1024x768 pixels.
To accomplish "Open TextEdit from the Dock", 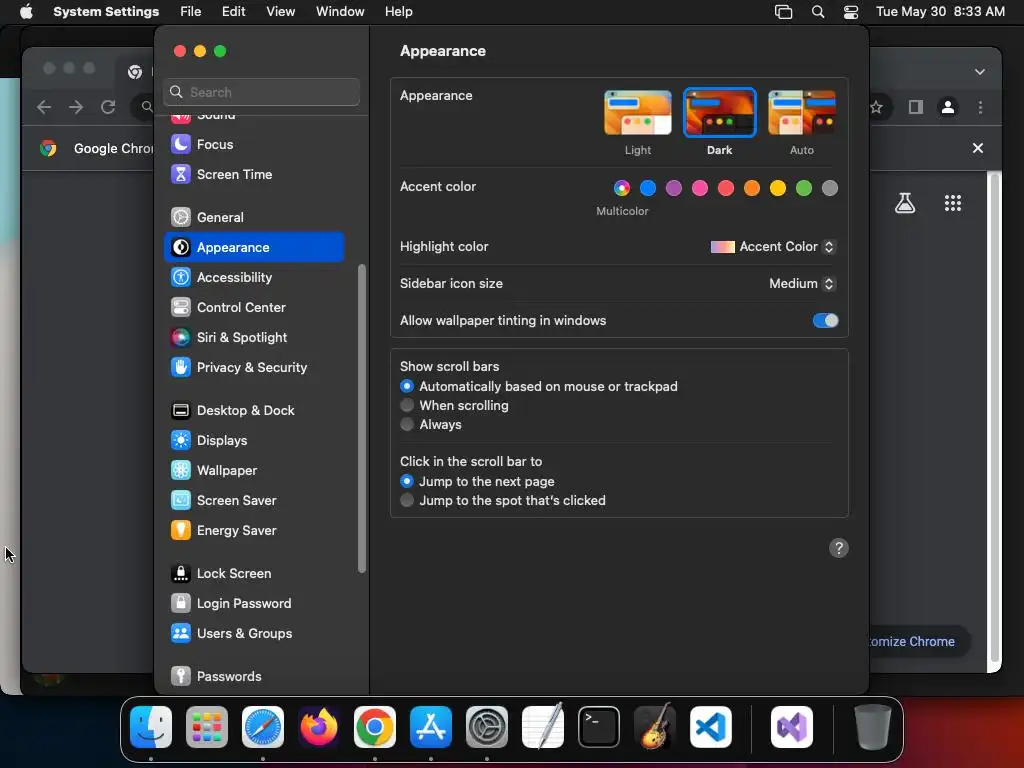I will 543,727.
